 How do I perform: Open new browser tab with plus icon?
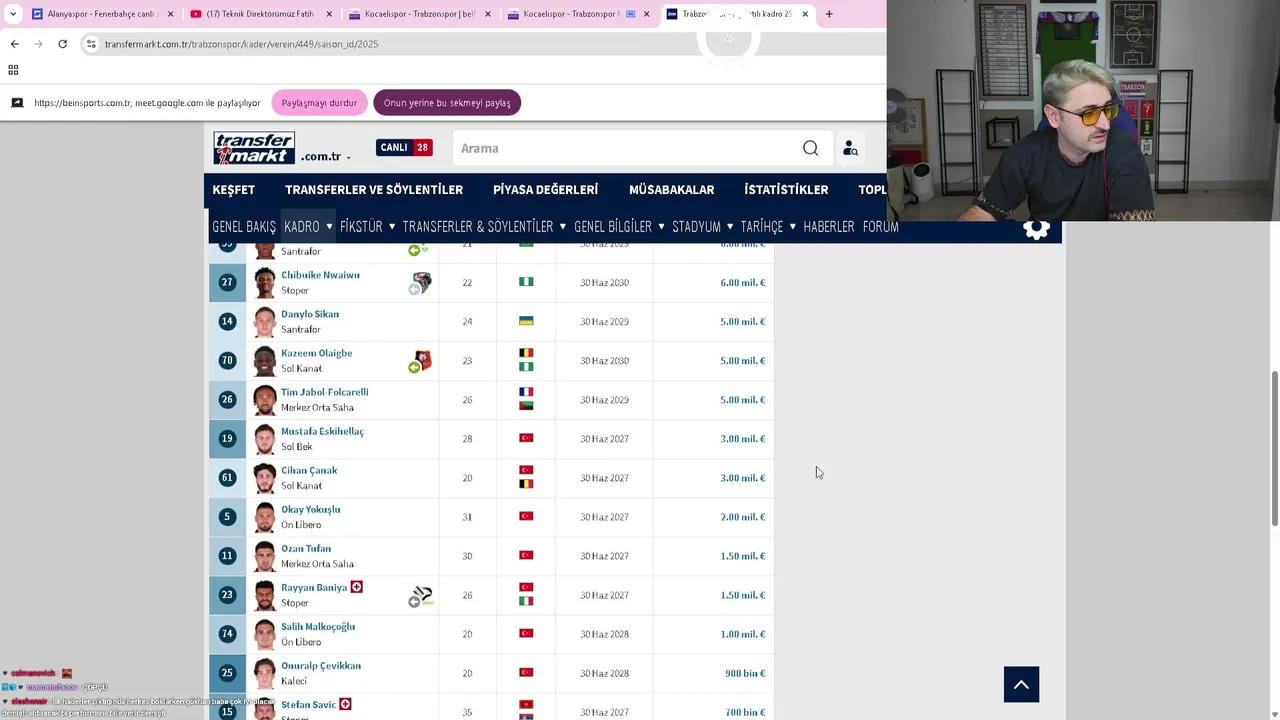pyautogui.click(x=829, y=14)
